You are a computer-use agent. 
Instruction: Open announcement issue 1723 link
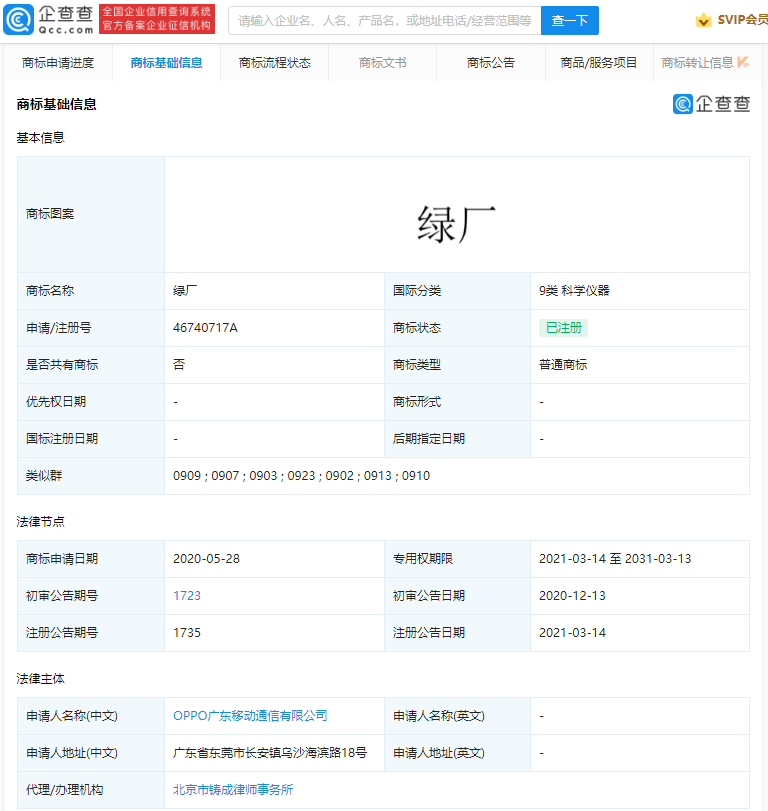[187, 595]
